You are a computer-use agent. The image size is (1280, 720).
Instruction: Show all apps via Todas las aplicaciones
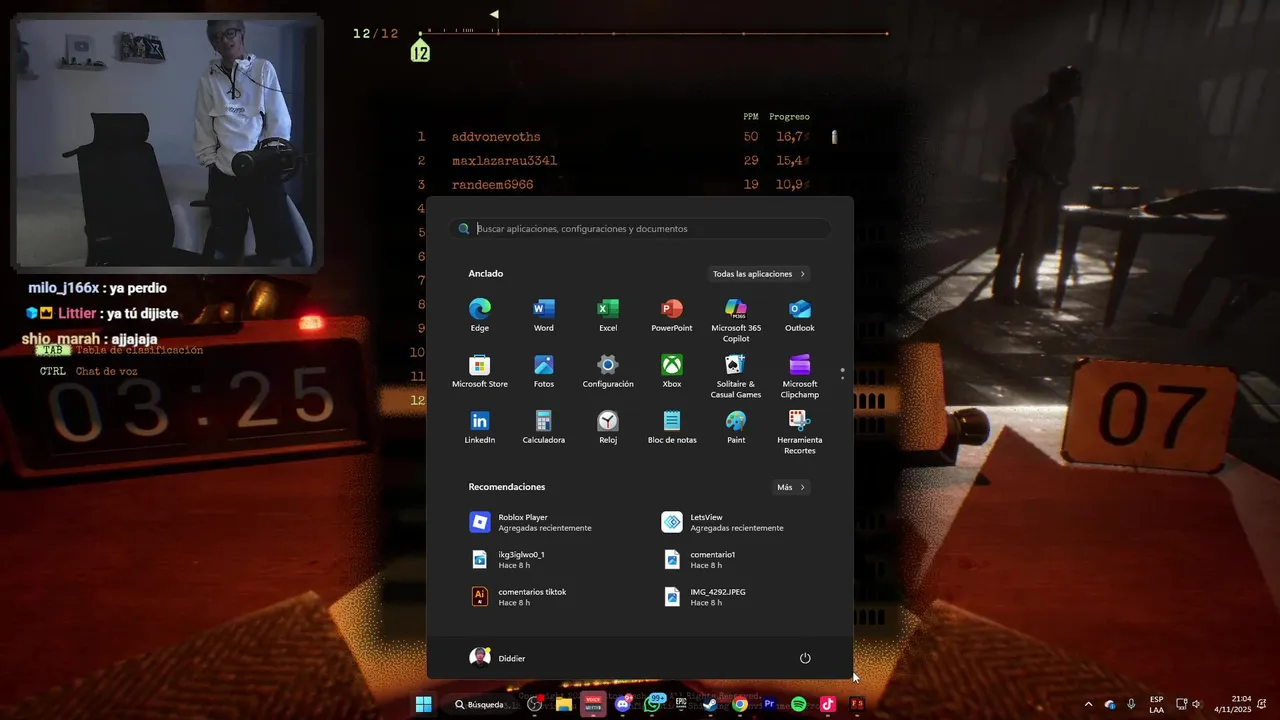759,274
